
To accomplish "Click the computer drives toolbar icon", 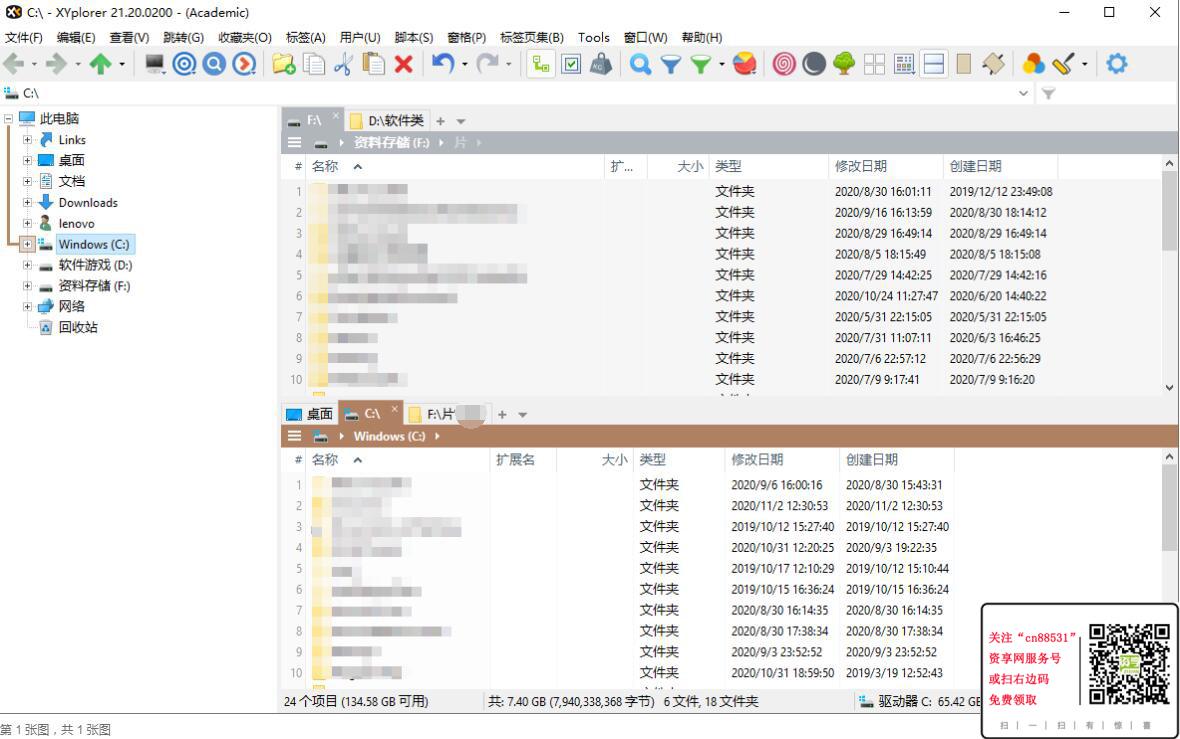I will pyautogui.click(x=154, y=64).
